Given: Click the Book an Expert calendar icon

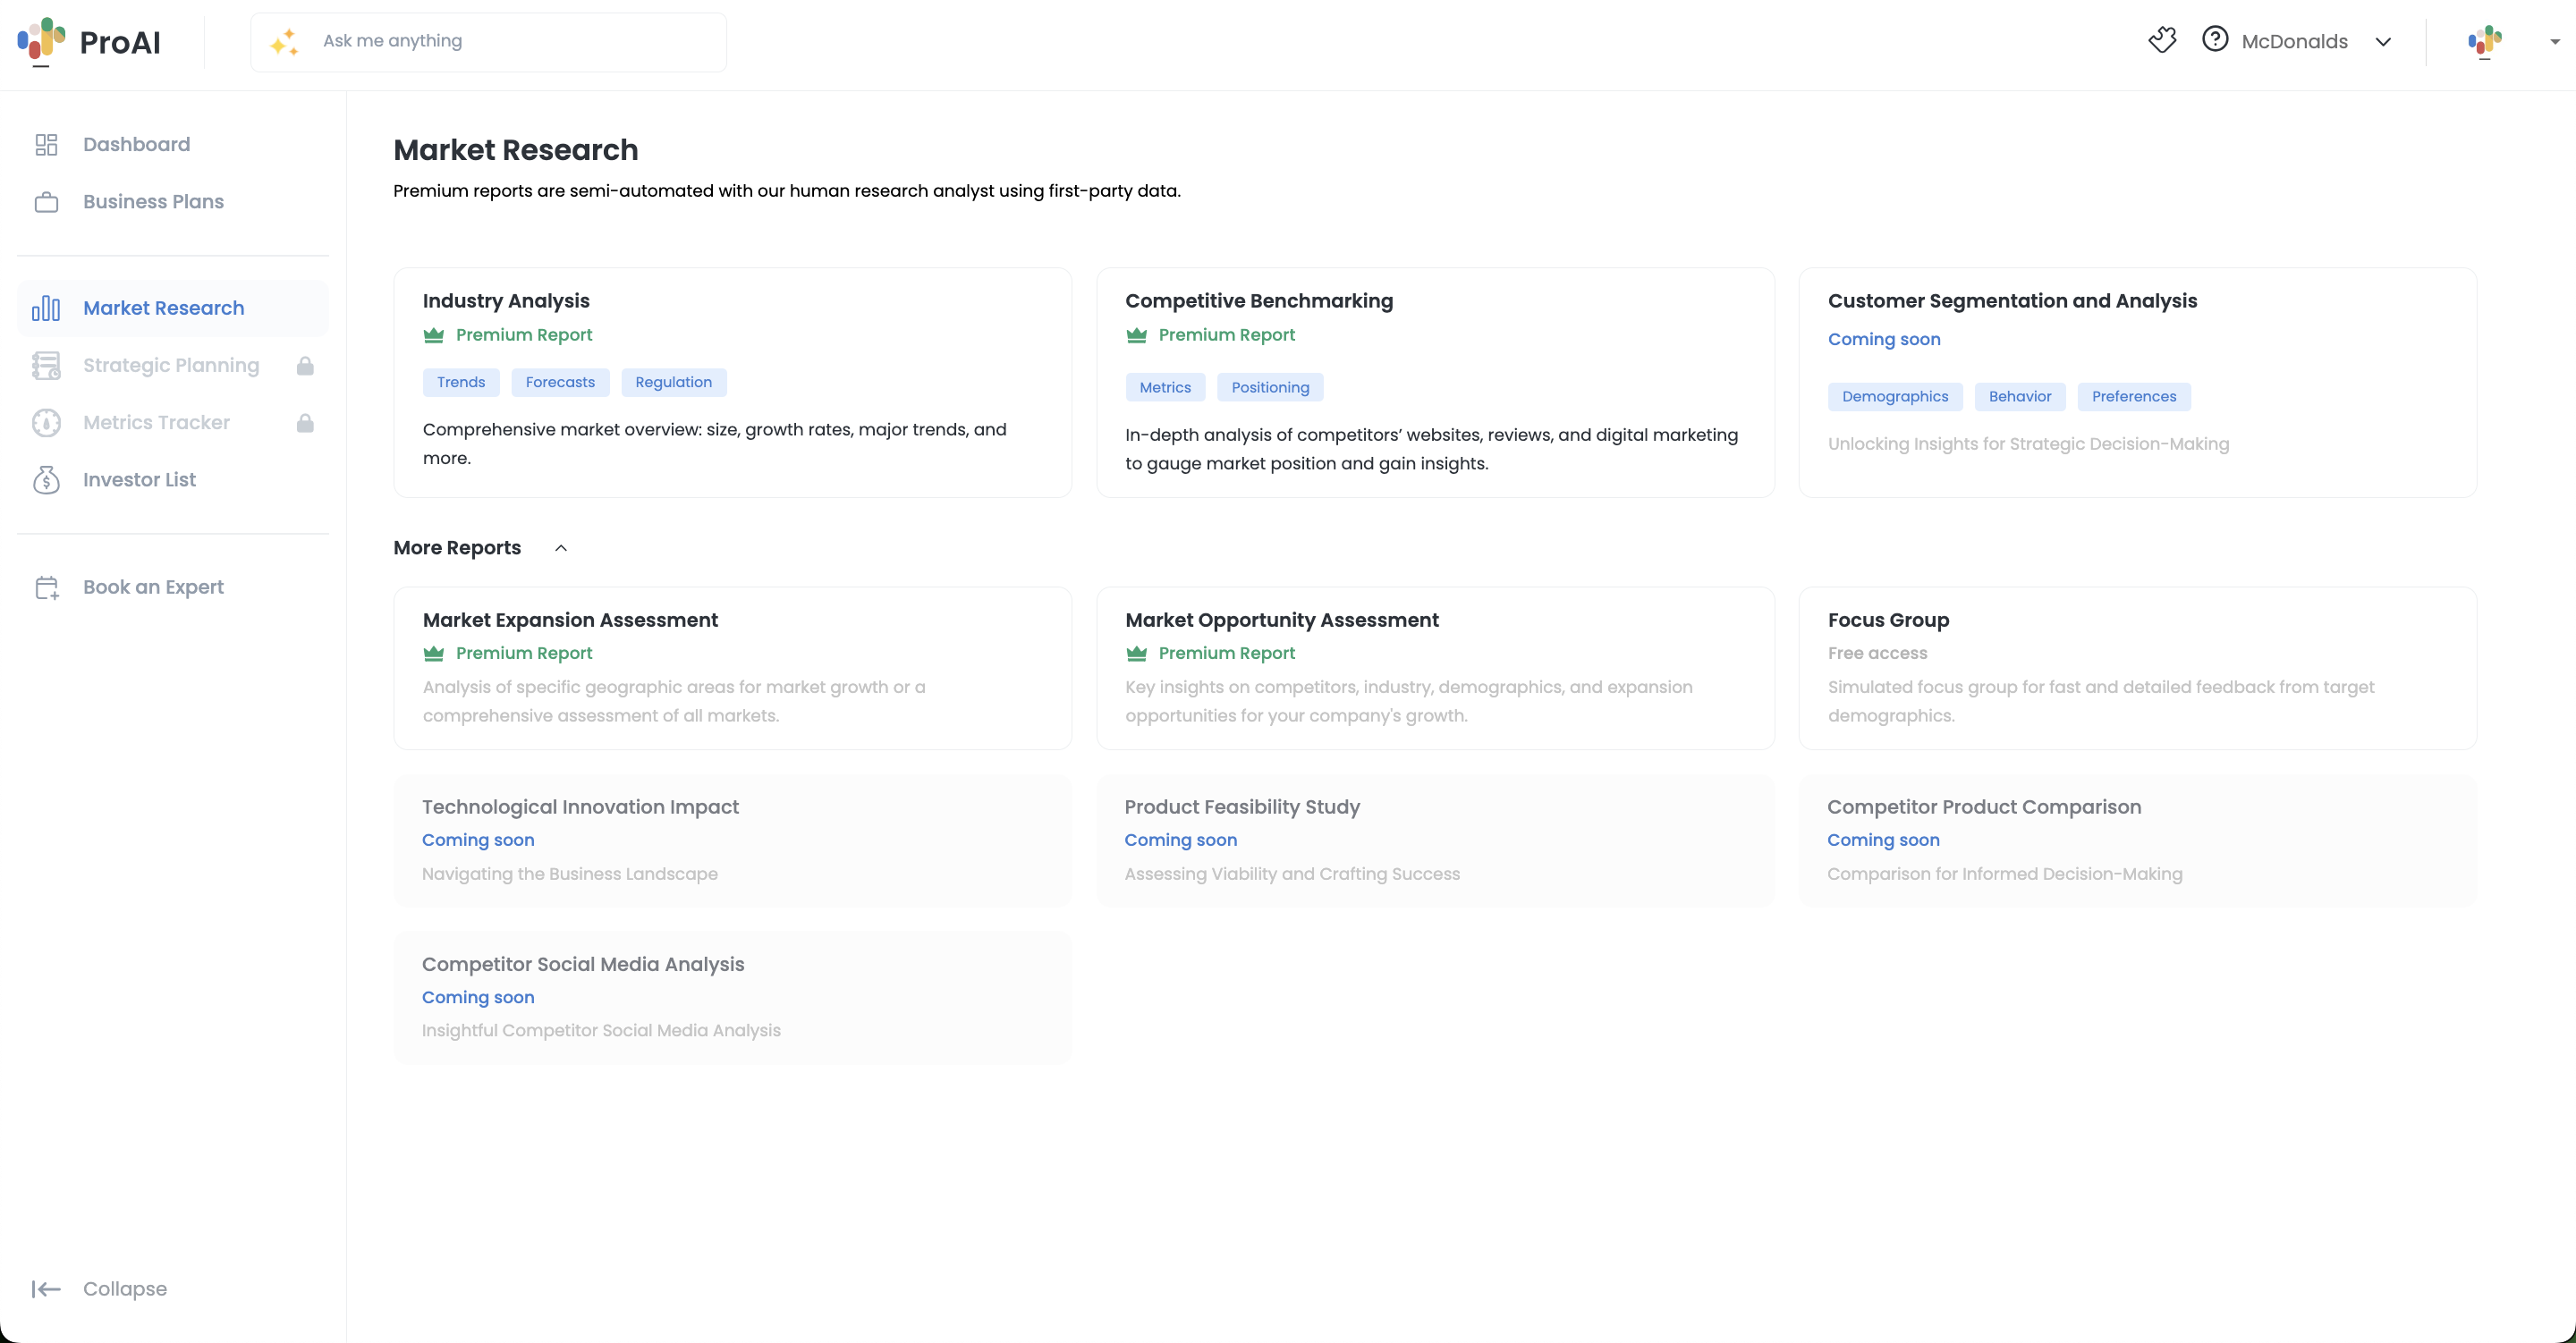Looking at the screenshot, I should [x=46, y=588].
